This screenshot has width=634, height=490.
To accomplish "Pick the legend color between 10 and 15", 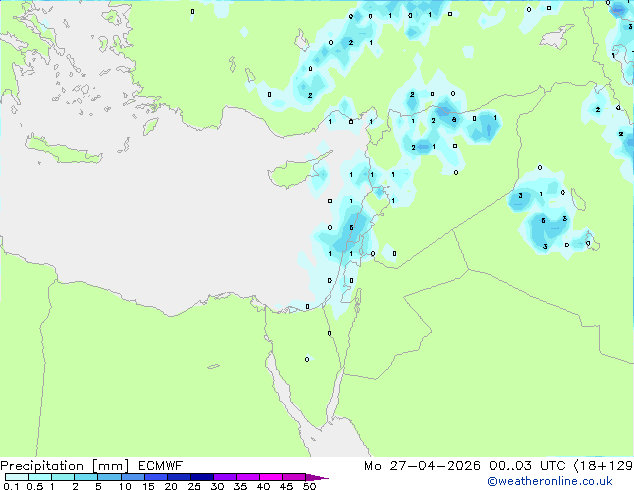I will pos(132,477).
